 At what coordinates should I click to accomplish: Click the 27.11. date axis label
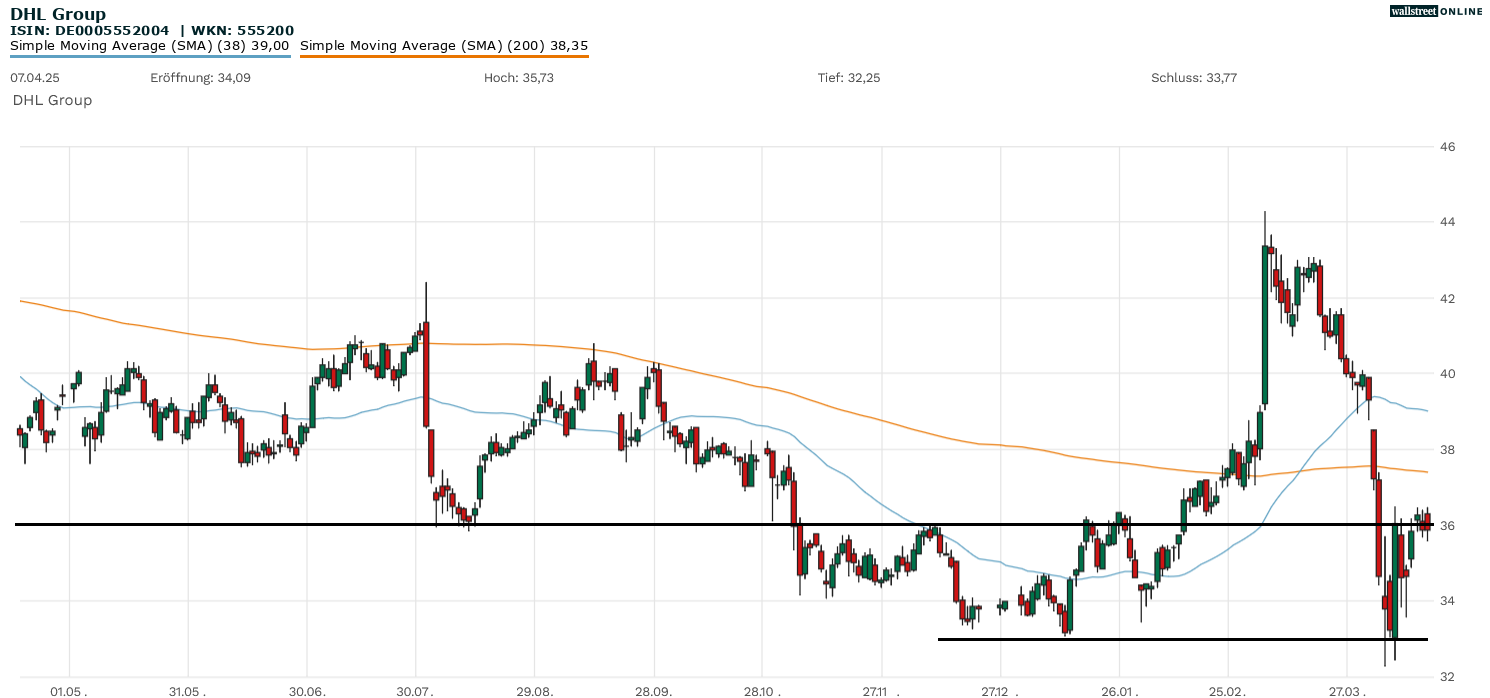(x=881, y=691)
